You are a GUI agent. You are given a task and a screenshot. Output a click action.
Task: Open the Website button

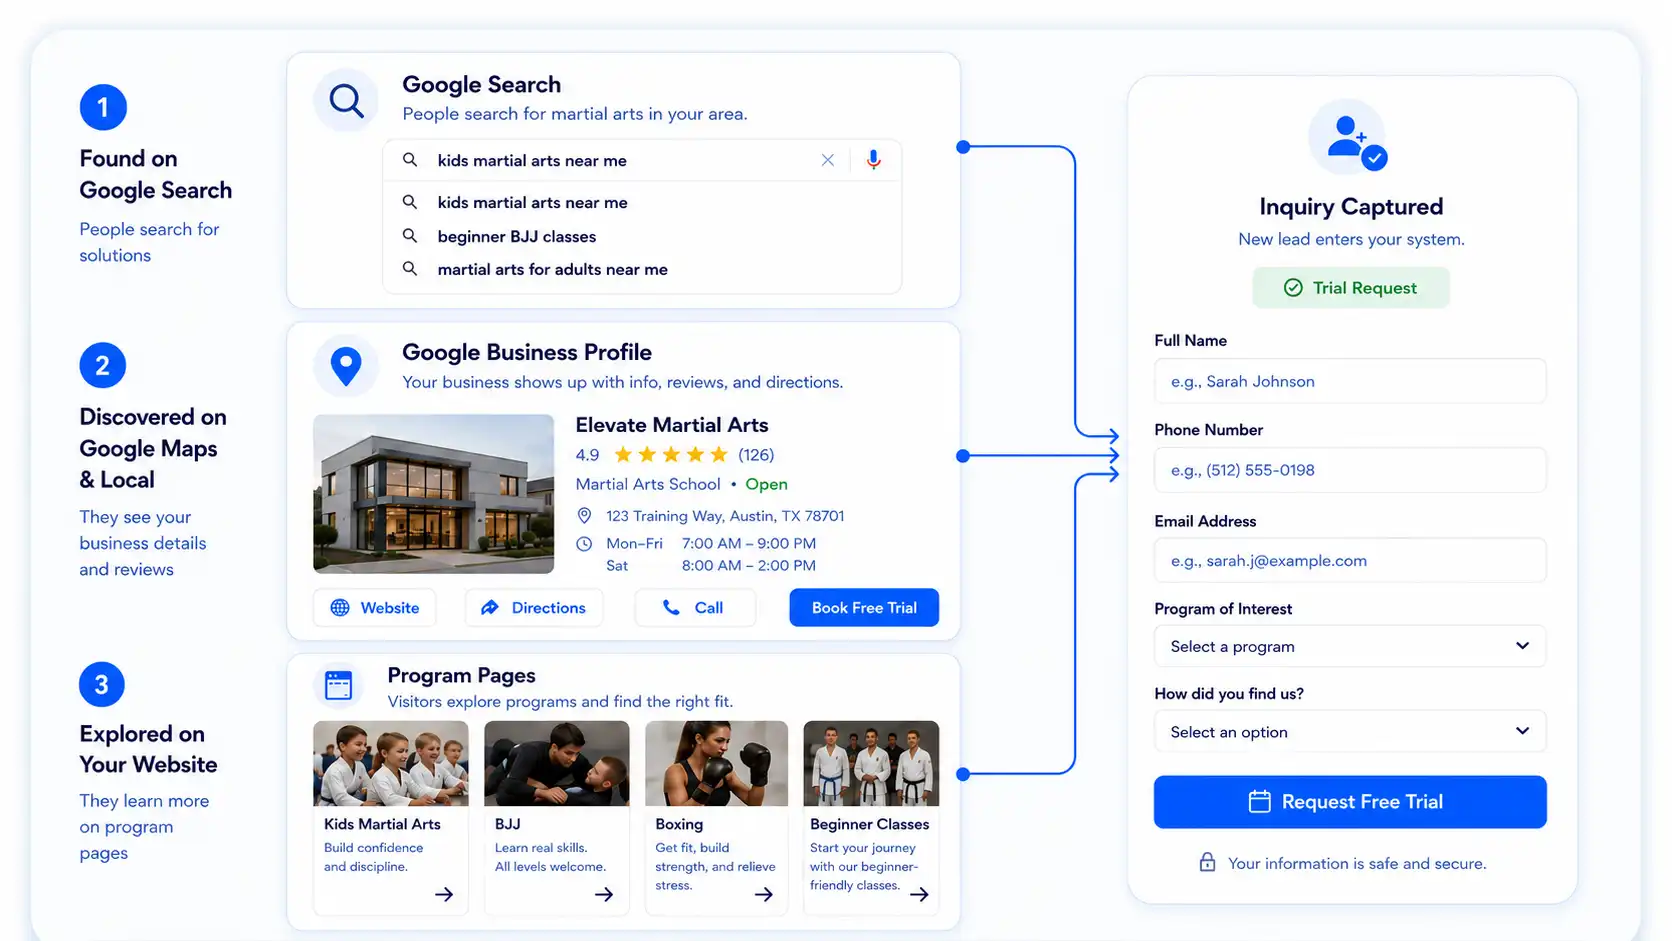(x=375, y=608)
